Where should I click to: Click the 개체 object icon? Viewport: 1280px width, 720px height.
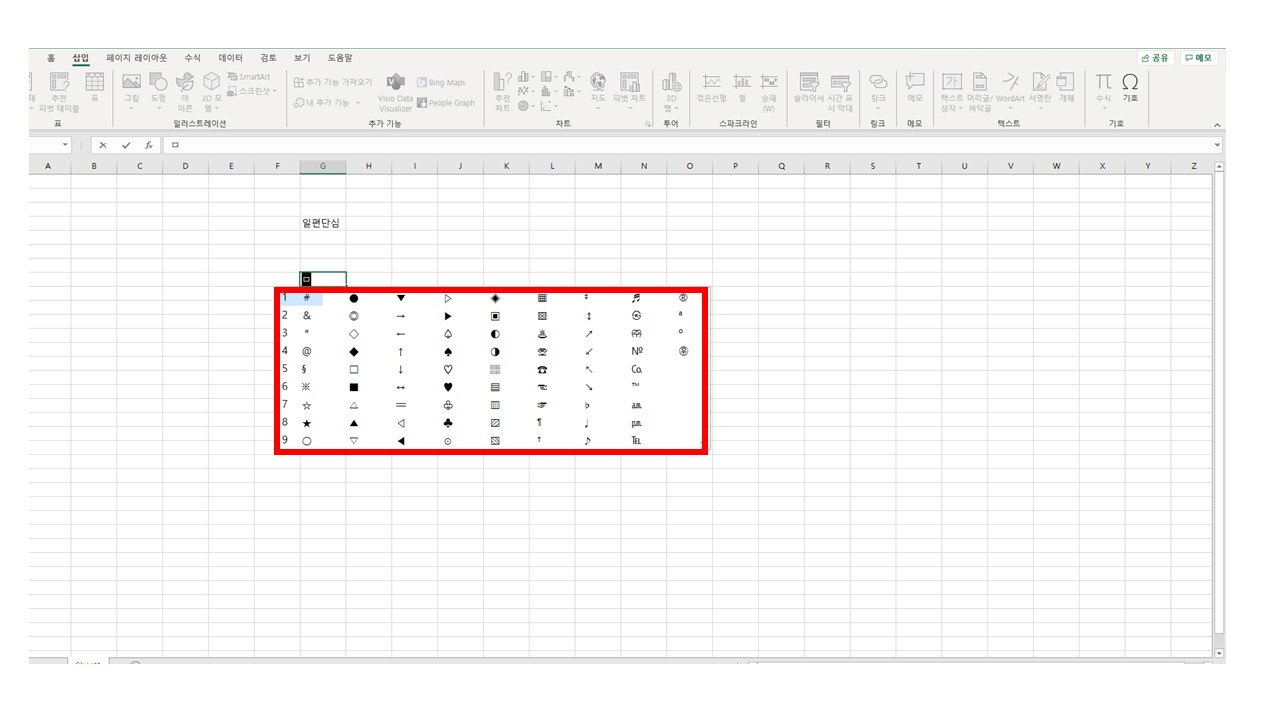(1067, 88)
